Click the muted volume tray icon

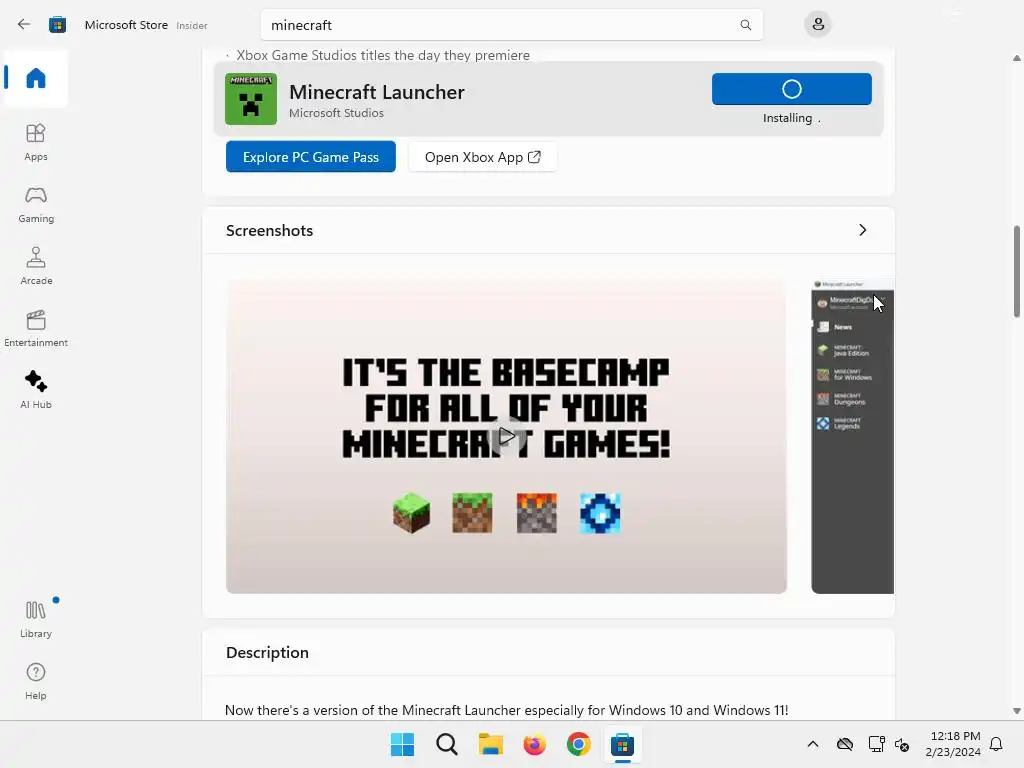point(902,744)
